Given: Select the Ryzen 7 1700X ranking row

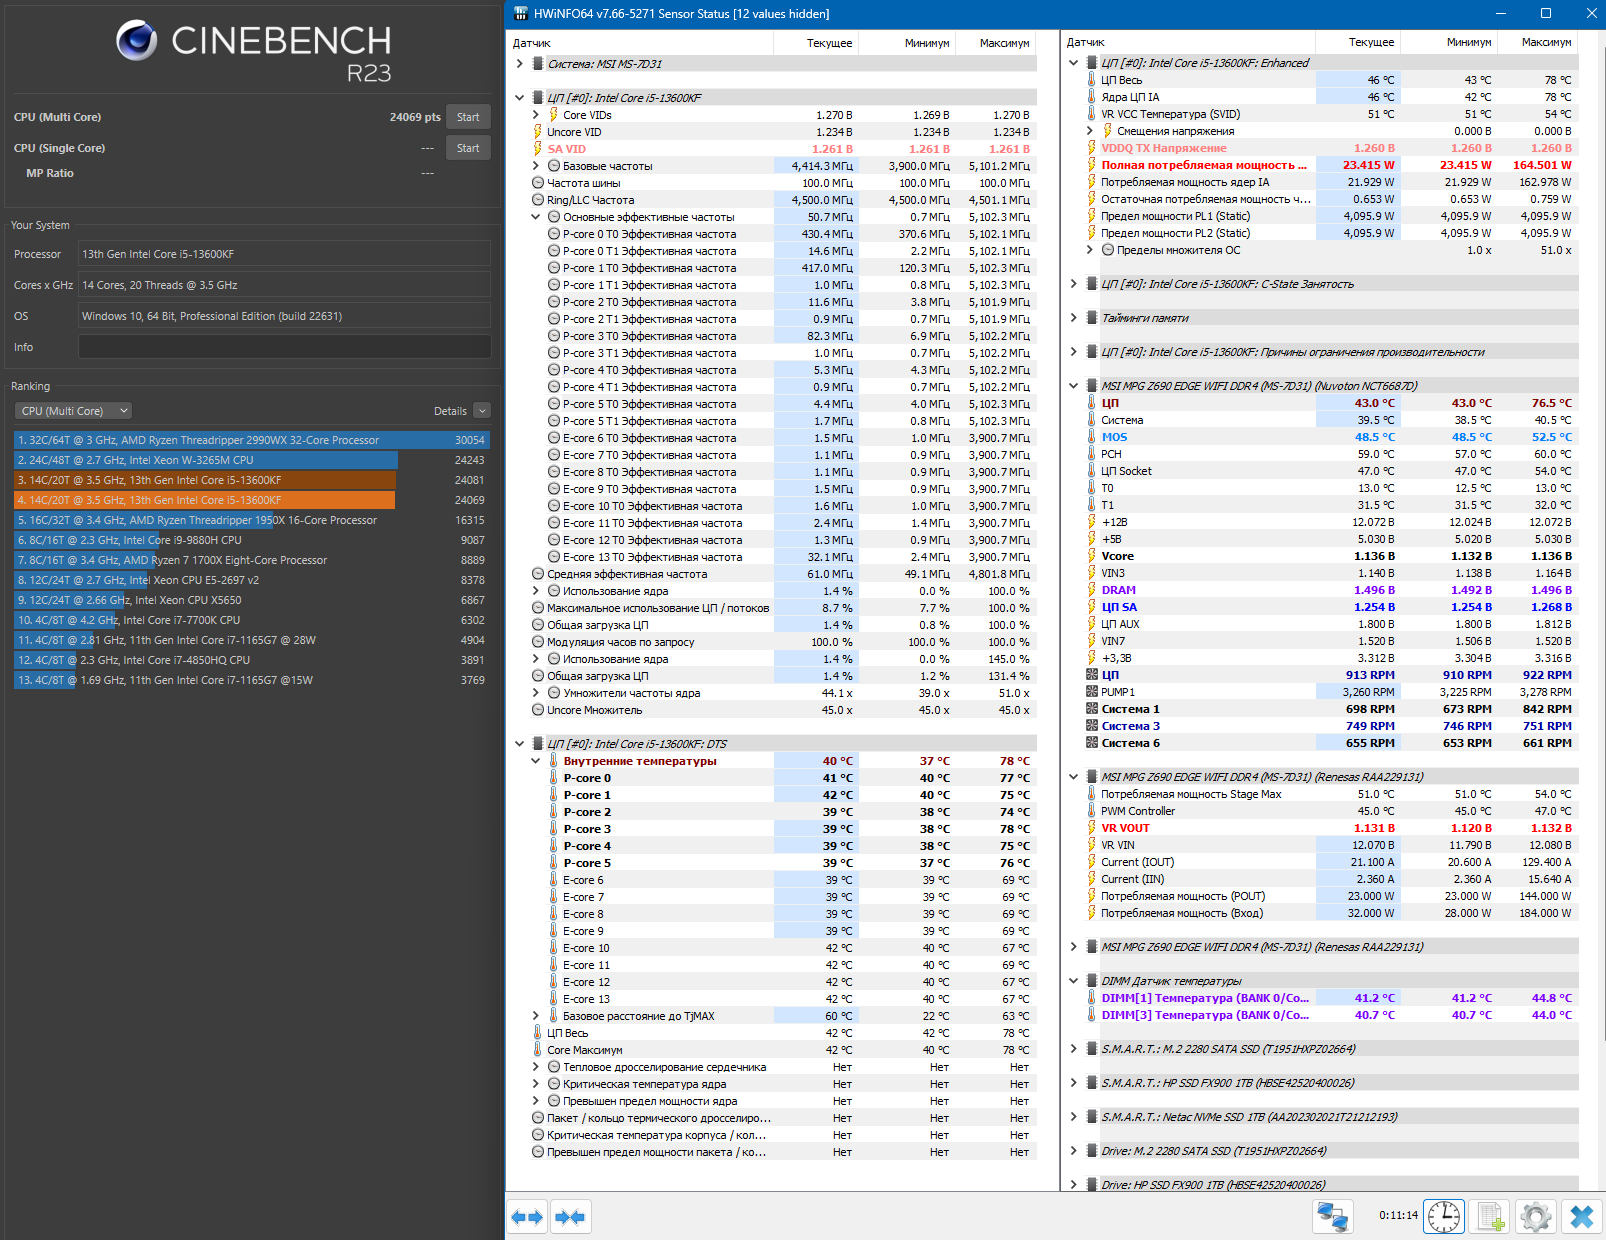Looking at the screenshot, I should (x=251, y=560).
